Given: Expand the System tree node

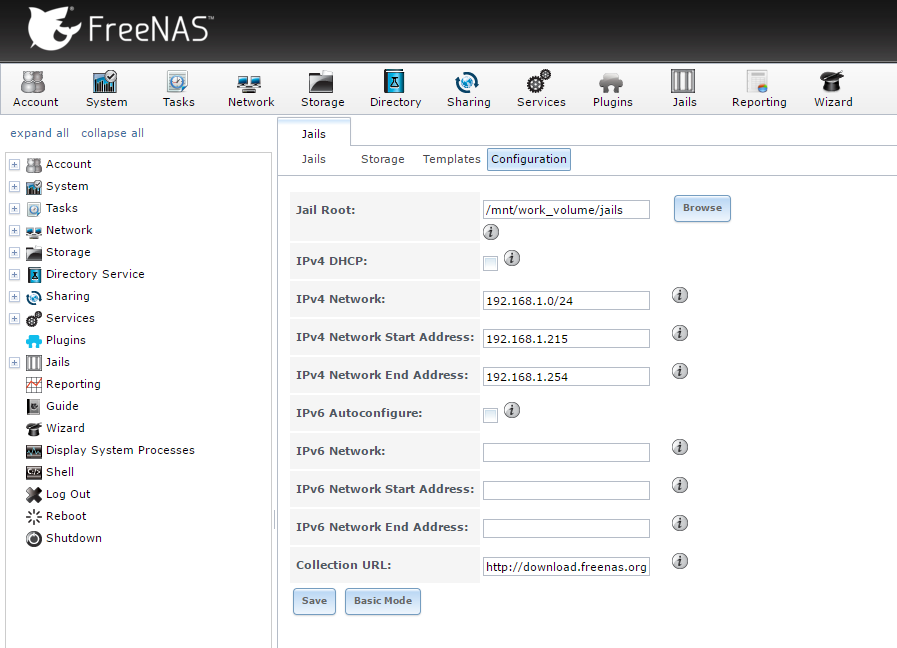Looking at the screenshot, I should click(14, 186).
